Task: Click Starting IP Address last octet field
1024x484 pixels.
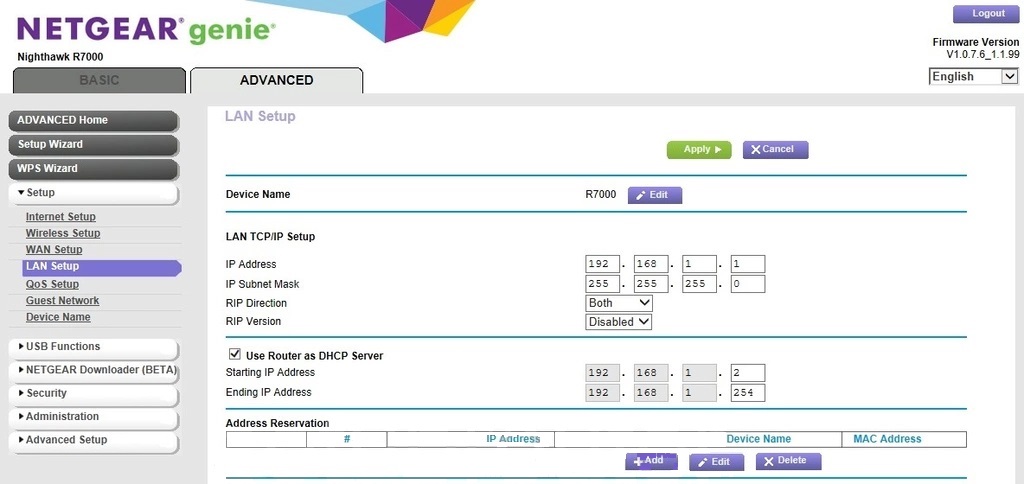Action: pyautogui.click(x=748, y=373)
